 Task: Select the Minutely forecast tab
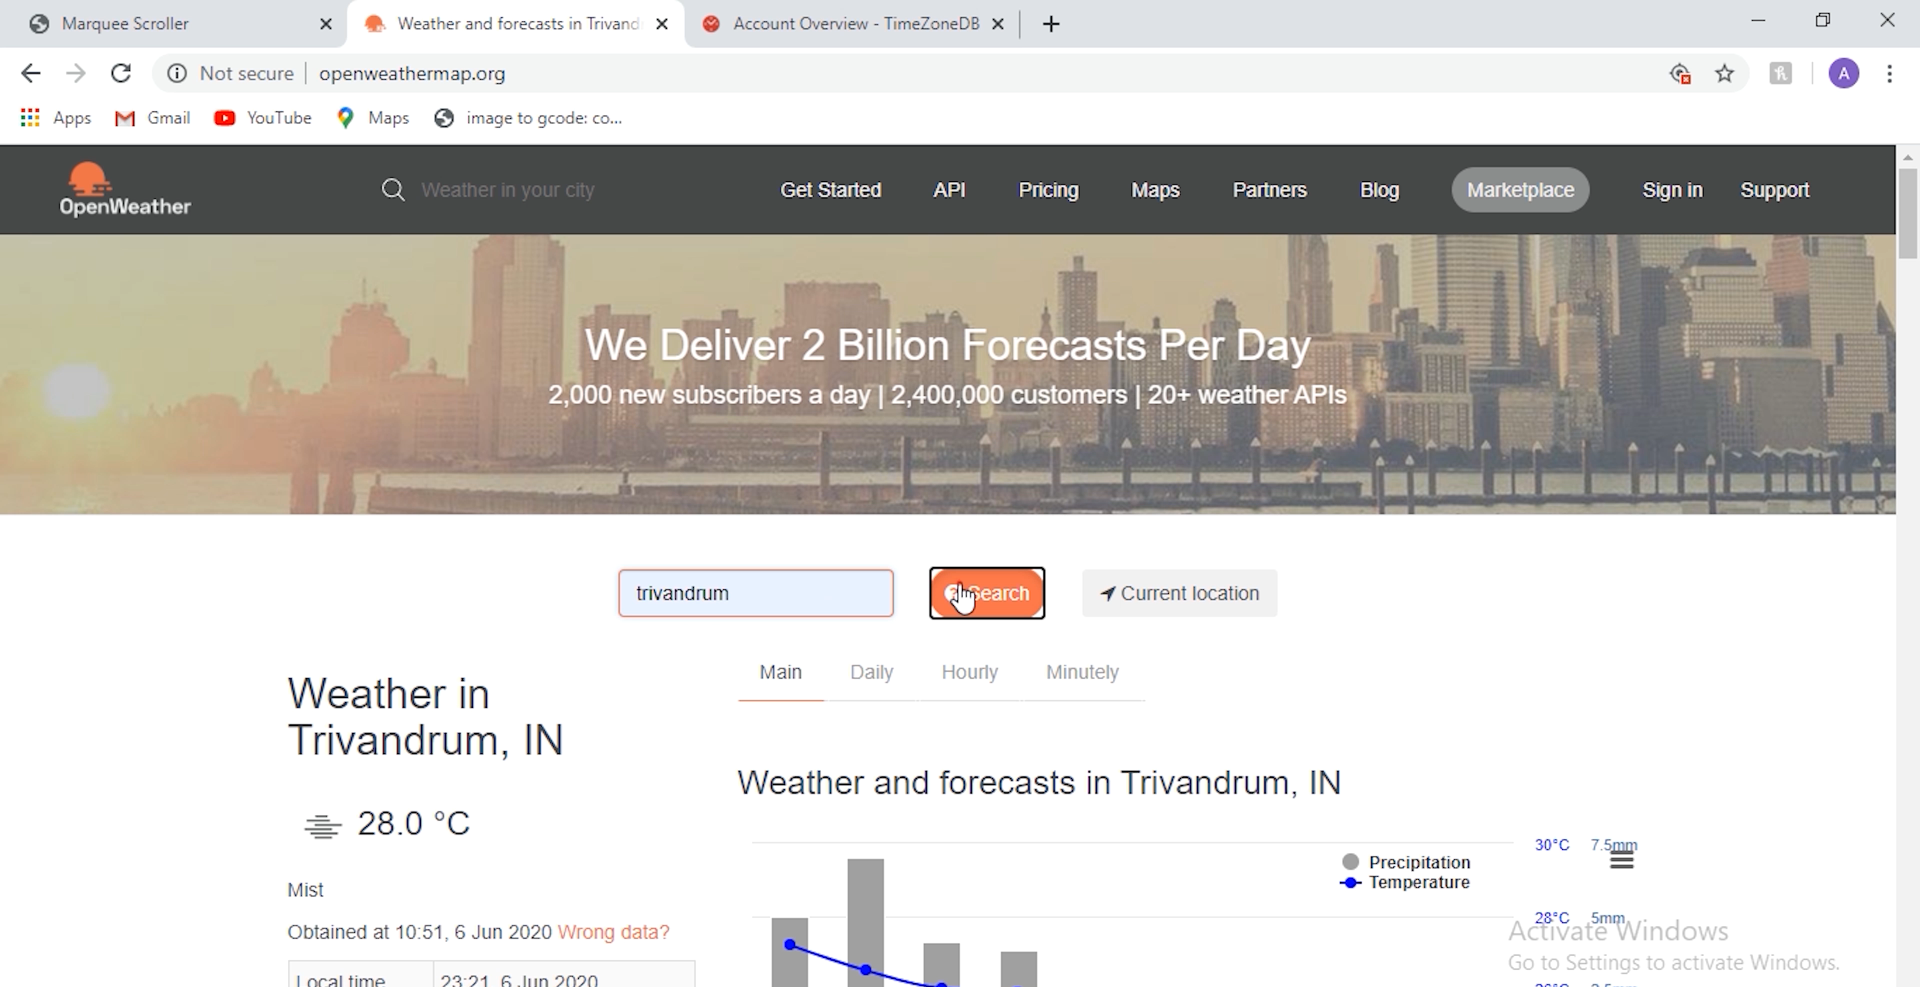pos(1082,673)
